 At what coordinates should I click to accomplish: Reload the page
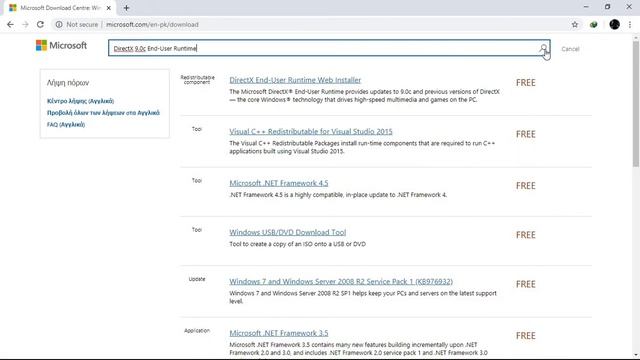click(x=40, y=24)
